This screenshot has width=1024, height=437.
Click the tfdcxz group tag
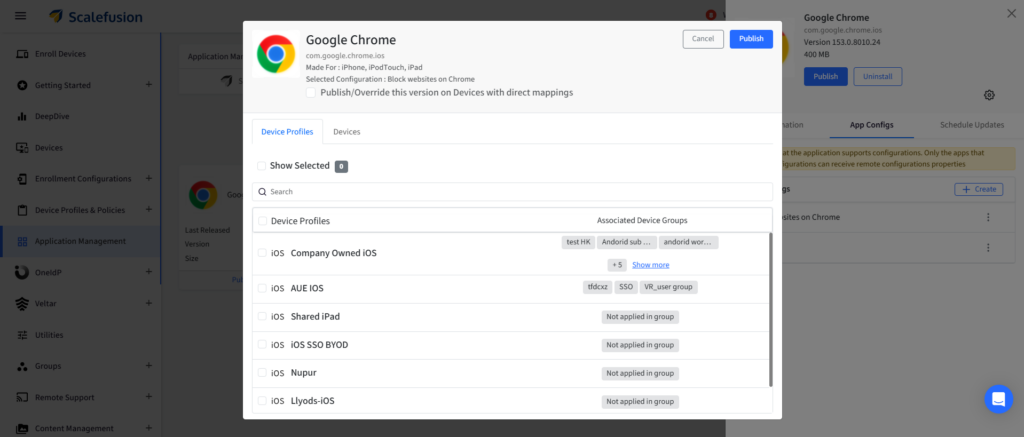point(598,287)
